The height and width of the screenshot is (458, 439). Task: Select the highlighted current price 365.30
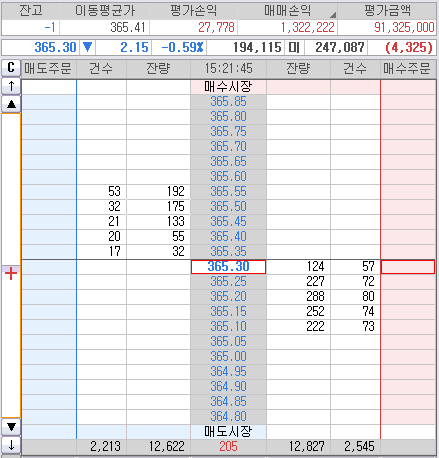point(228,267)
